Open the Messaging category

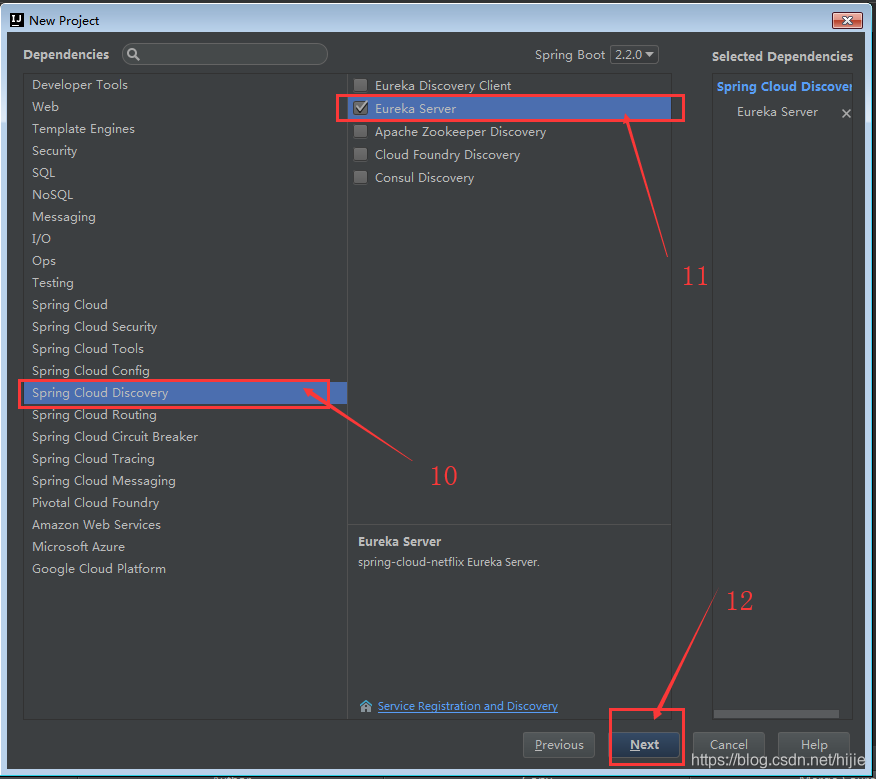click(x=185, y=216)
